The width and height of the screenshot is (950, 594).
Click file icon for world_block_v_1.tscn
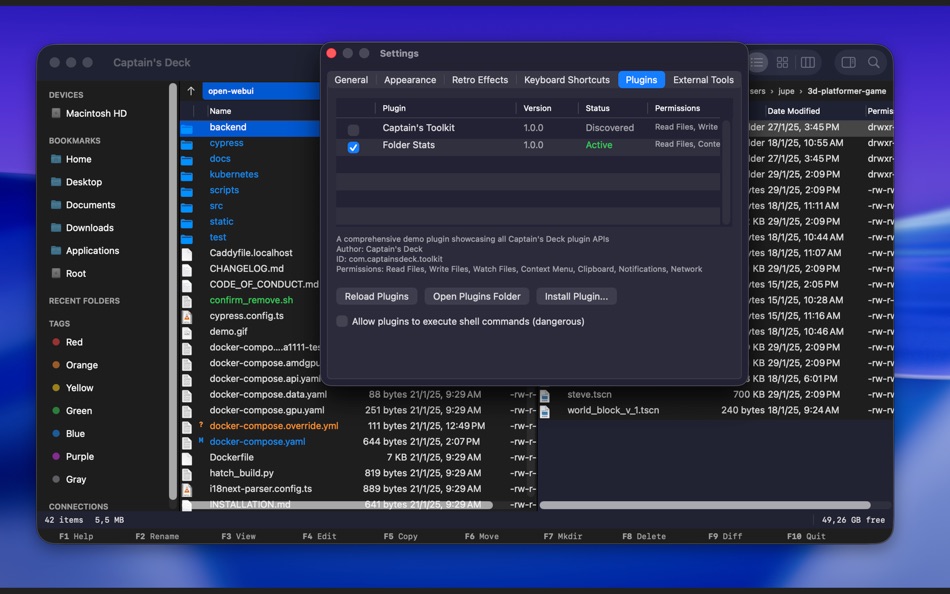tap(545, 411)
